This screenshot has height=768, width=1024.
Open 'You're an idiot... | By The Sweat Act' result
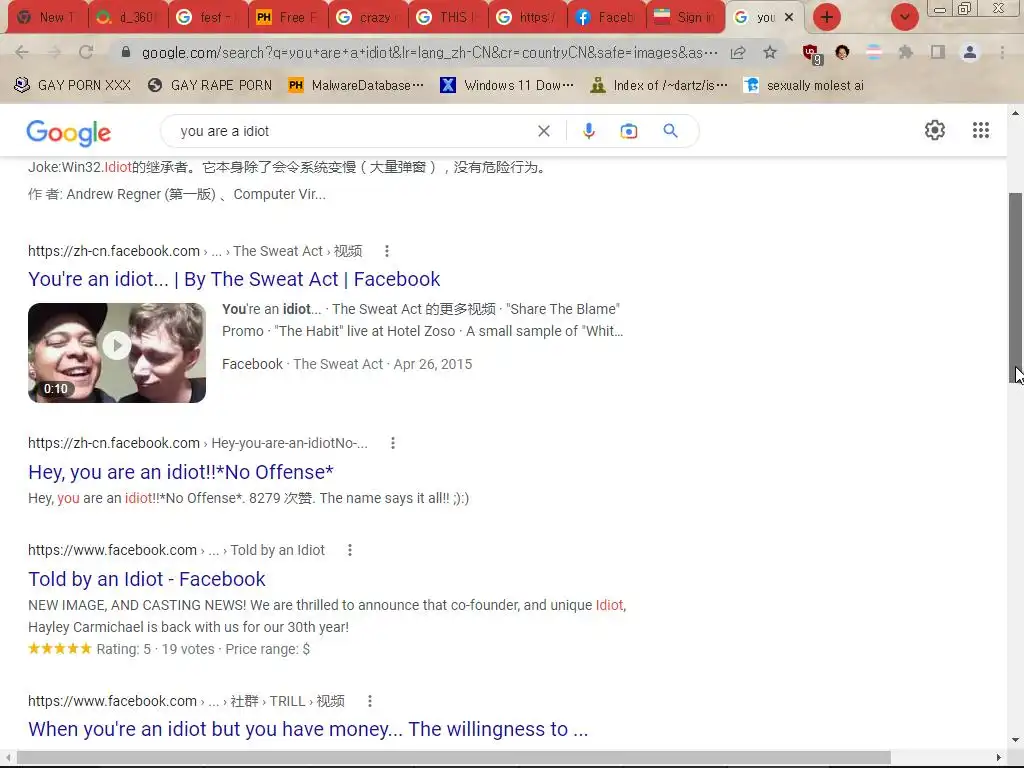click(234, 280)
